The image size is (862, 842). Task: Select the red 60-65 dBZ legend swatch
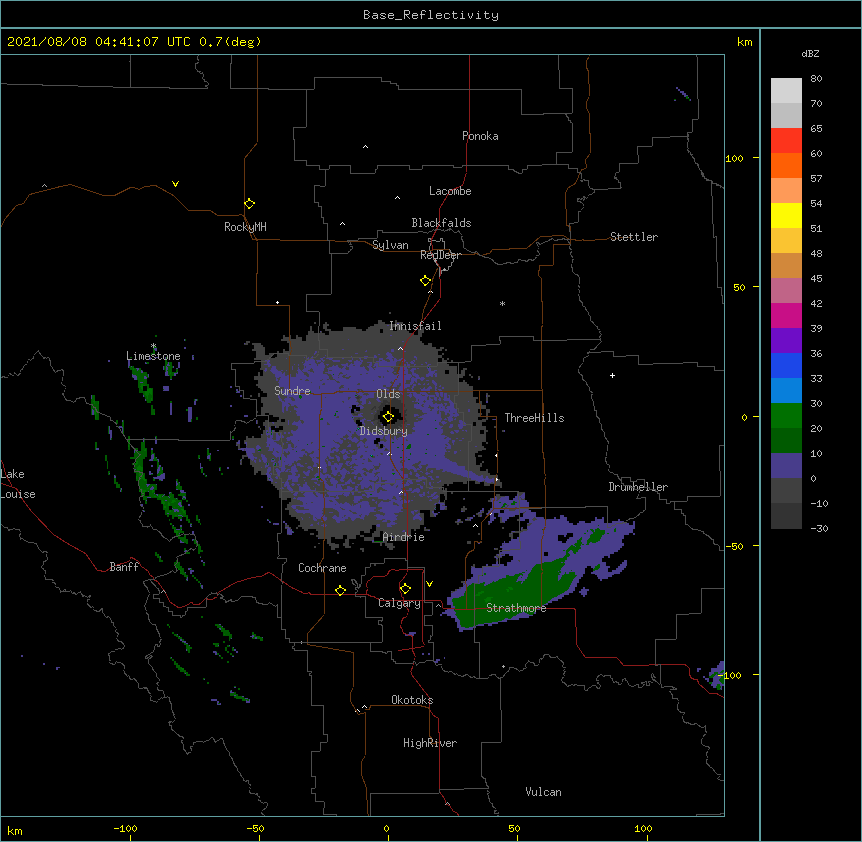786,141
